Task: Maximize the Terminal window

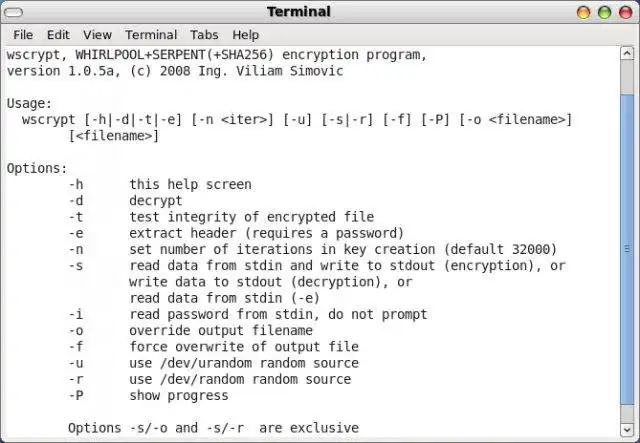Action: click(x=604, y=12)
